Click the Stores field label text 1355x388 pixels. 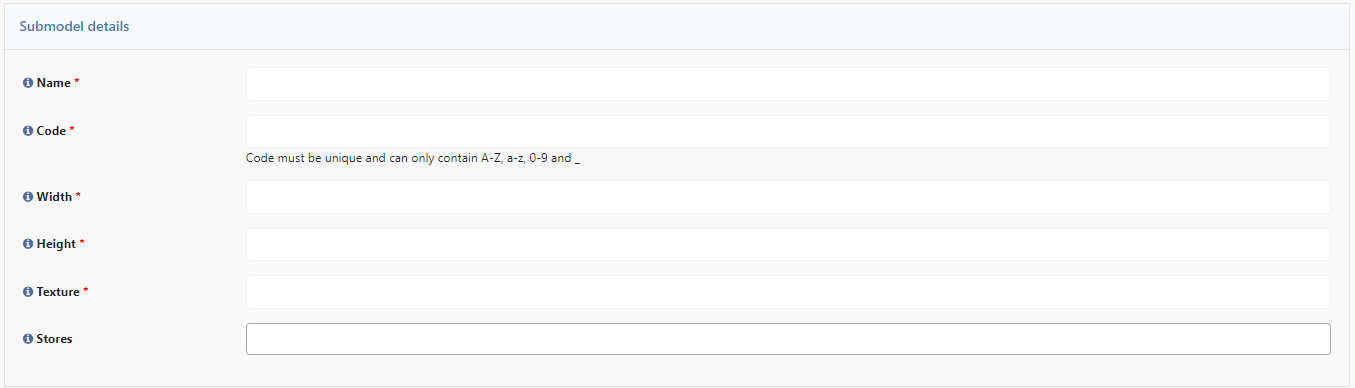55,339
